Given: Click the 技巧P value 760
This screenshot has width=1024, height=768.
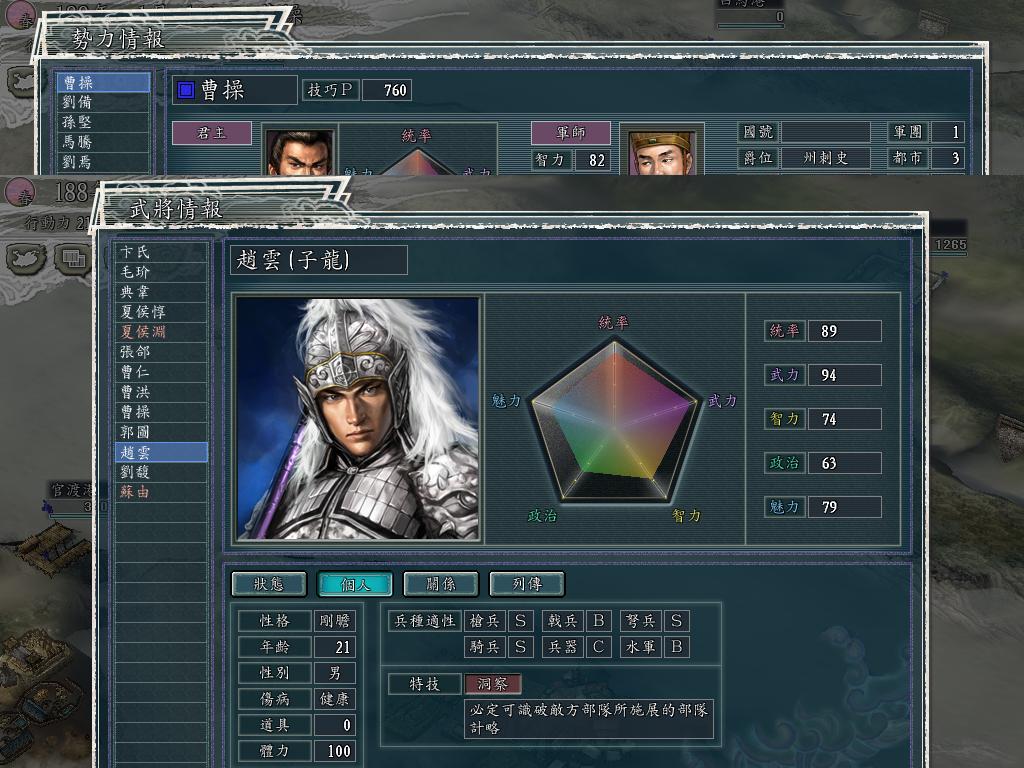Looking at the screenshot, I should 387,90.
